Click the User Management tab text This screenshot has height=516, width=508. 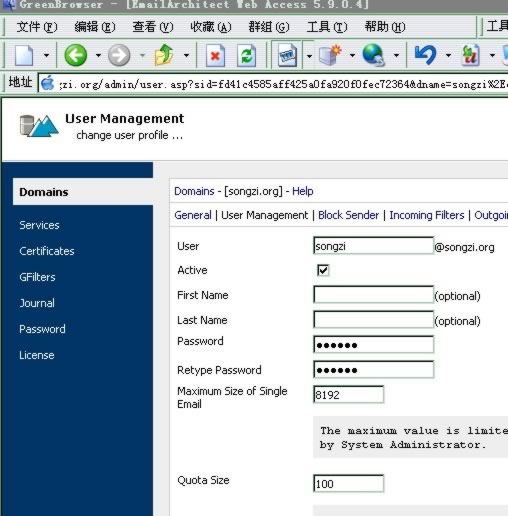click(265, 215)
